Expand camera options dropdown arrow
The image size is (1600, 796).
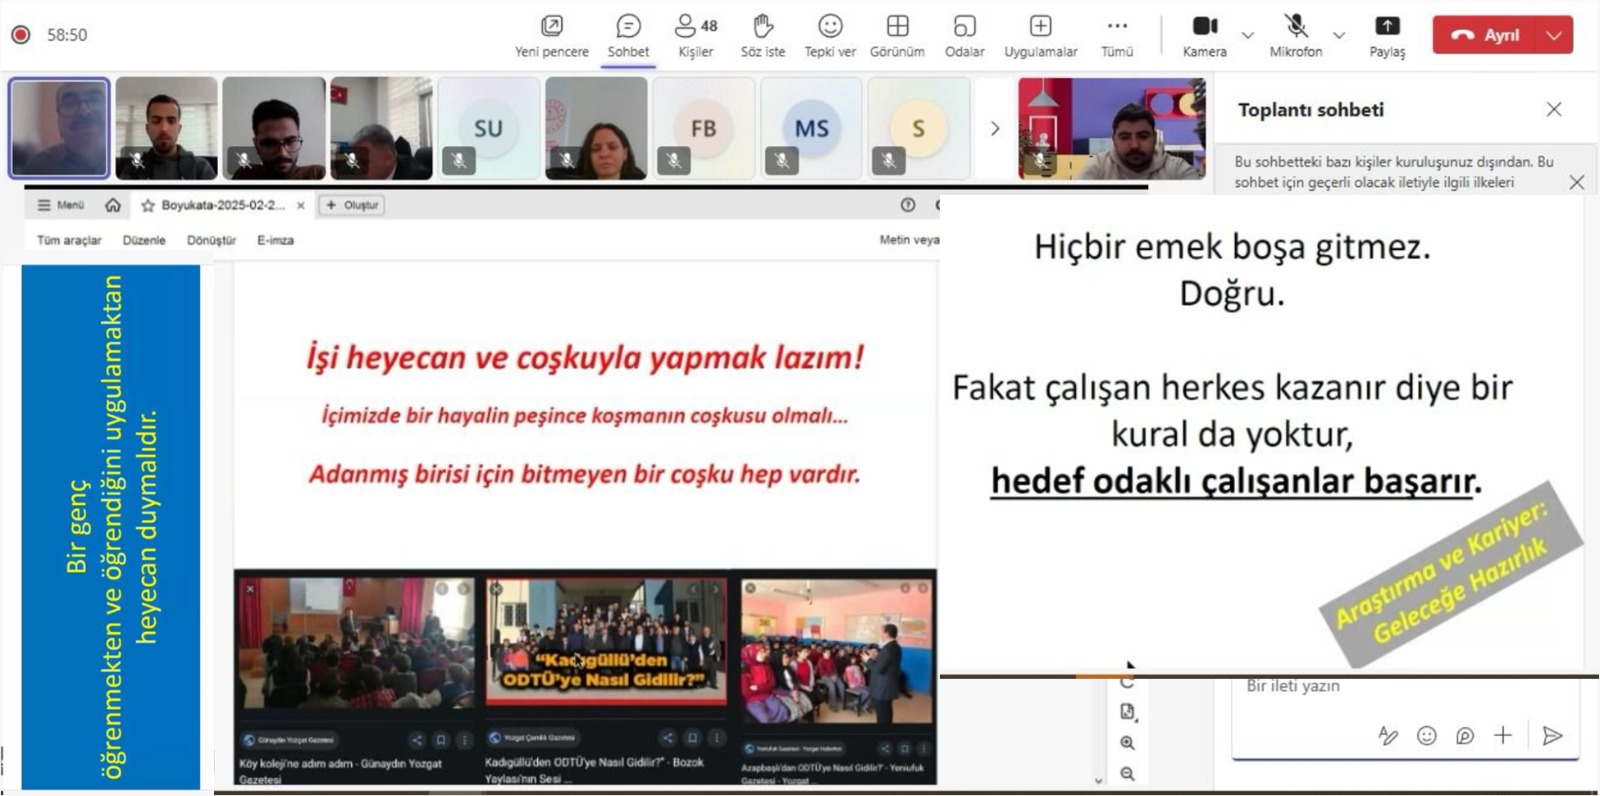(x=1248, y=35)
